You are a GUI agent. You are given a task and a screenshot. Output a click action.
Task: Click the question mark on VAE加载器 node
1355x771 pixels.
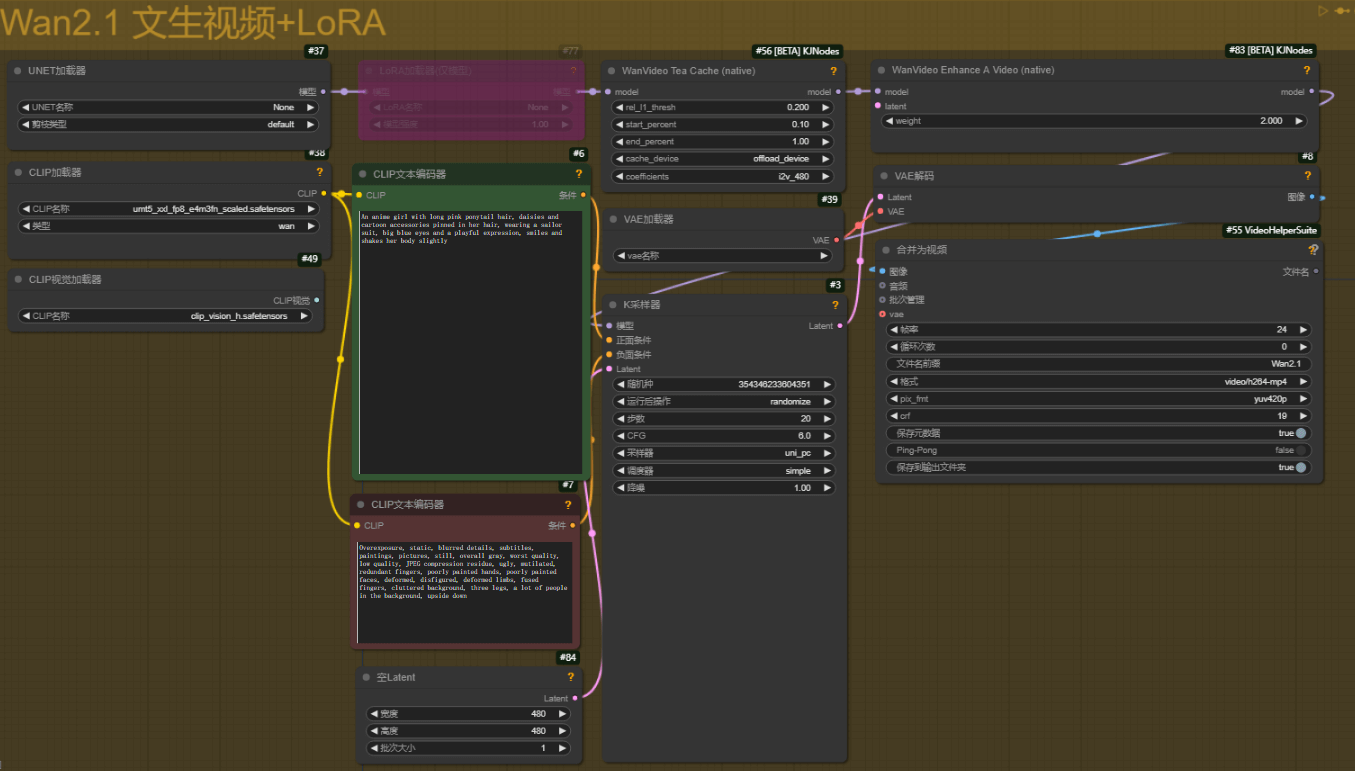pos(834,219)
